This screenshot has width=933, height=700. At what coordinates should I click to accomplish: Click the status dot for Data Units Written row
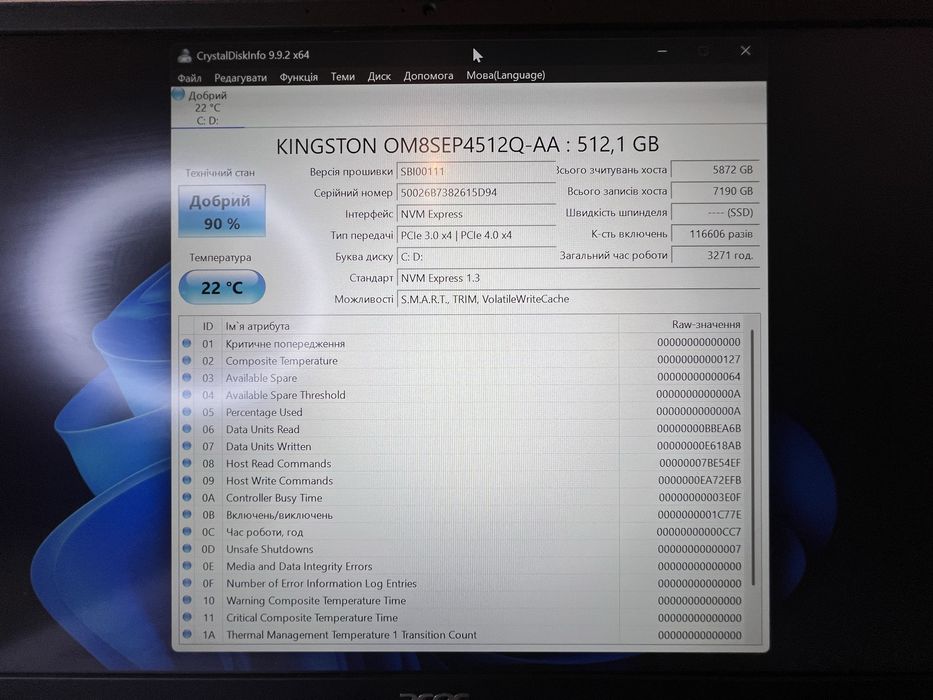pos(187,446)
